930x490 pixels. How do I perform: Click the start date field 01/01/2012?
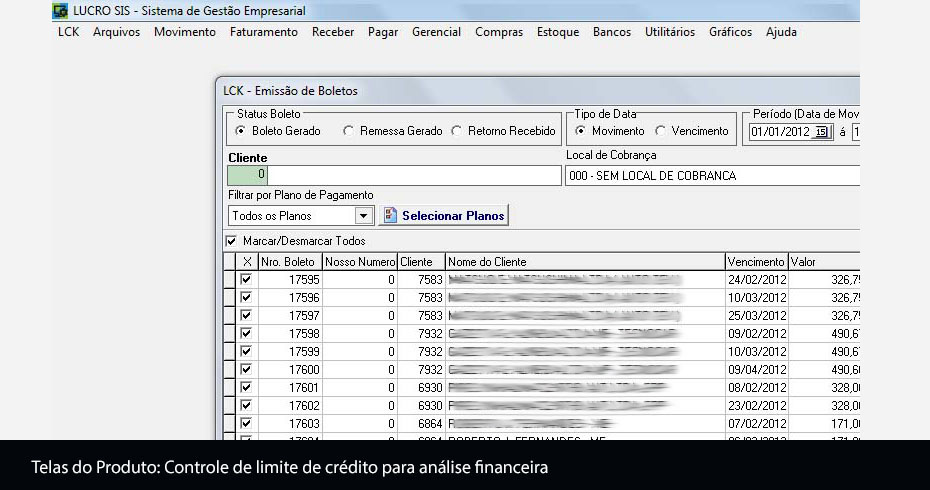click(781, 132)
